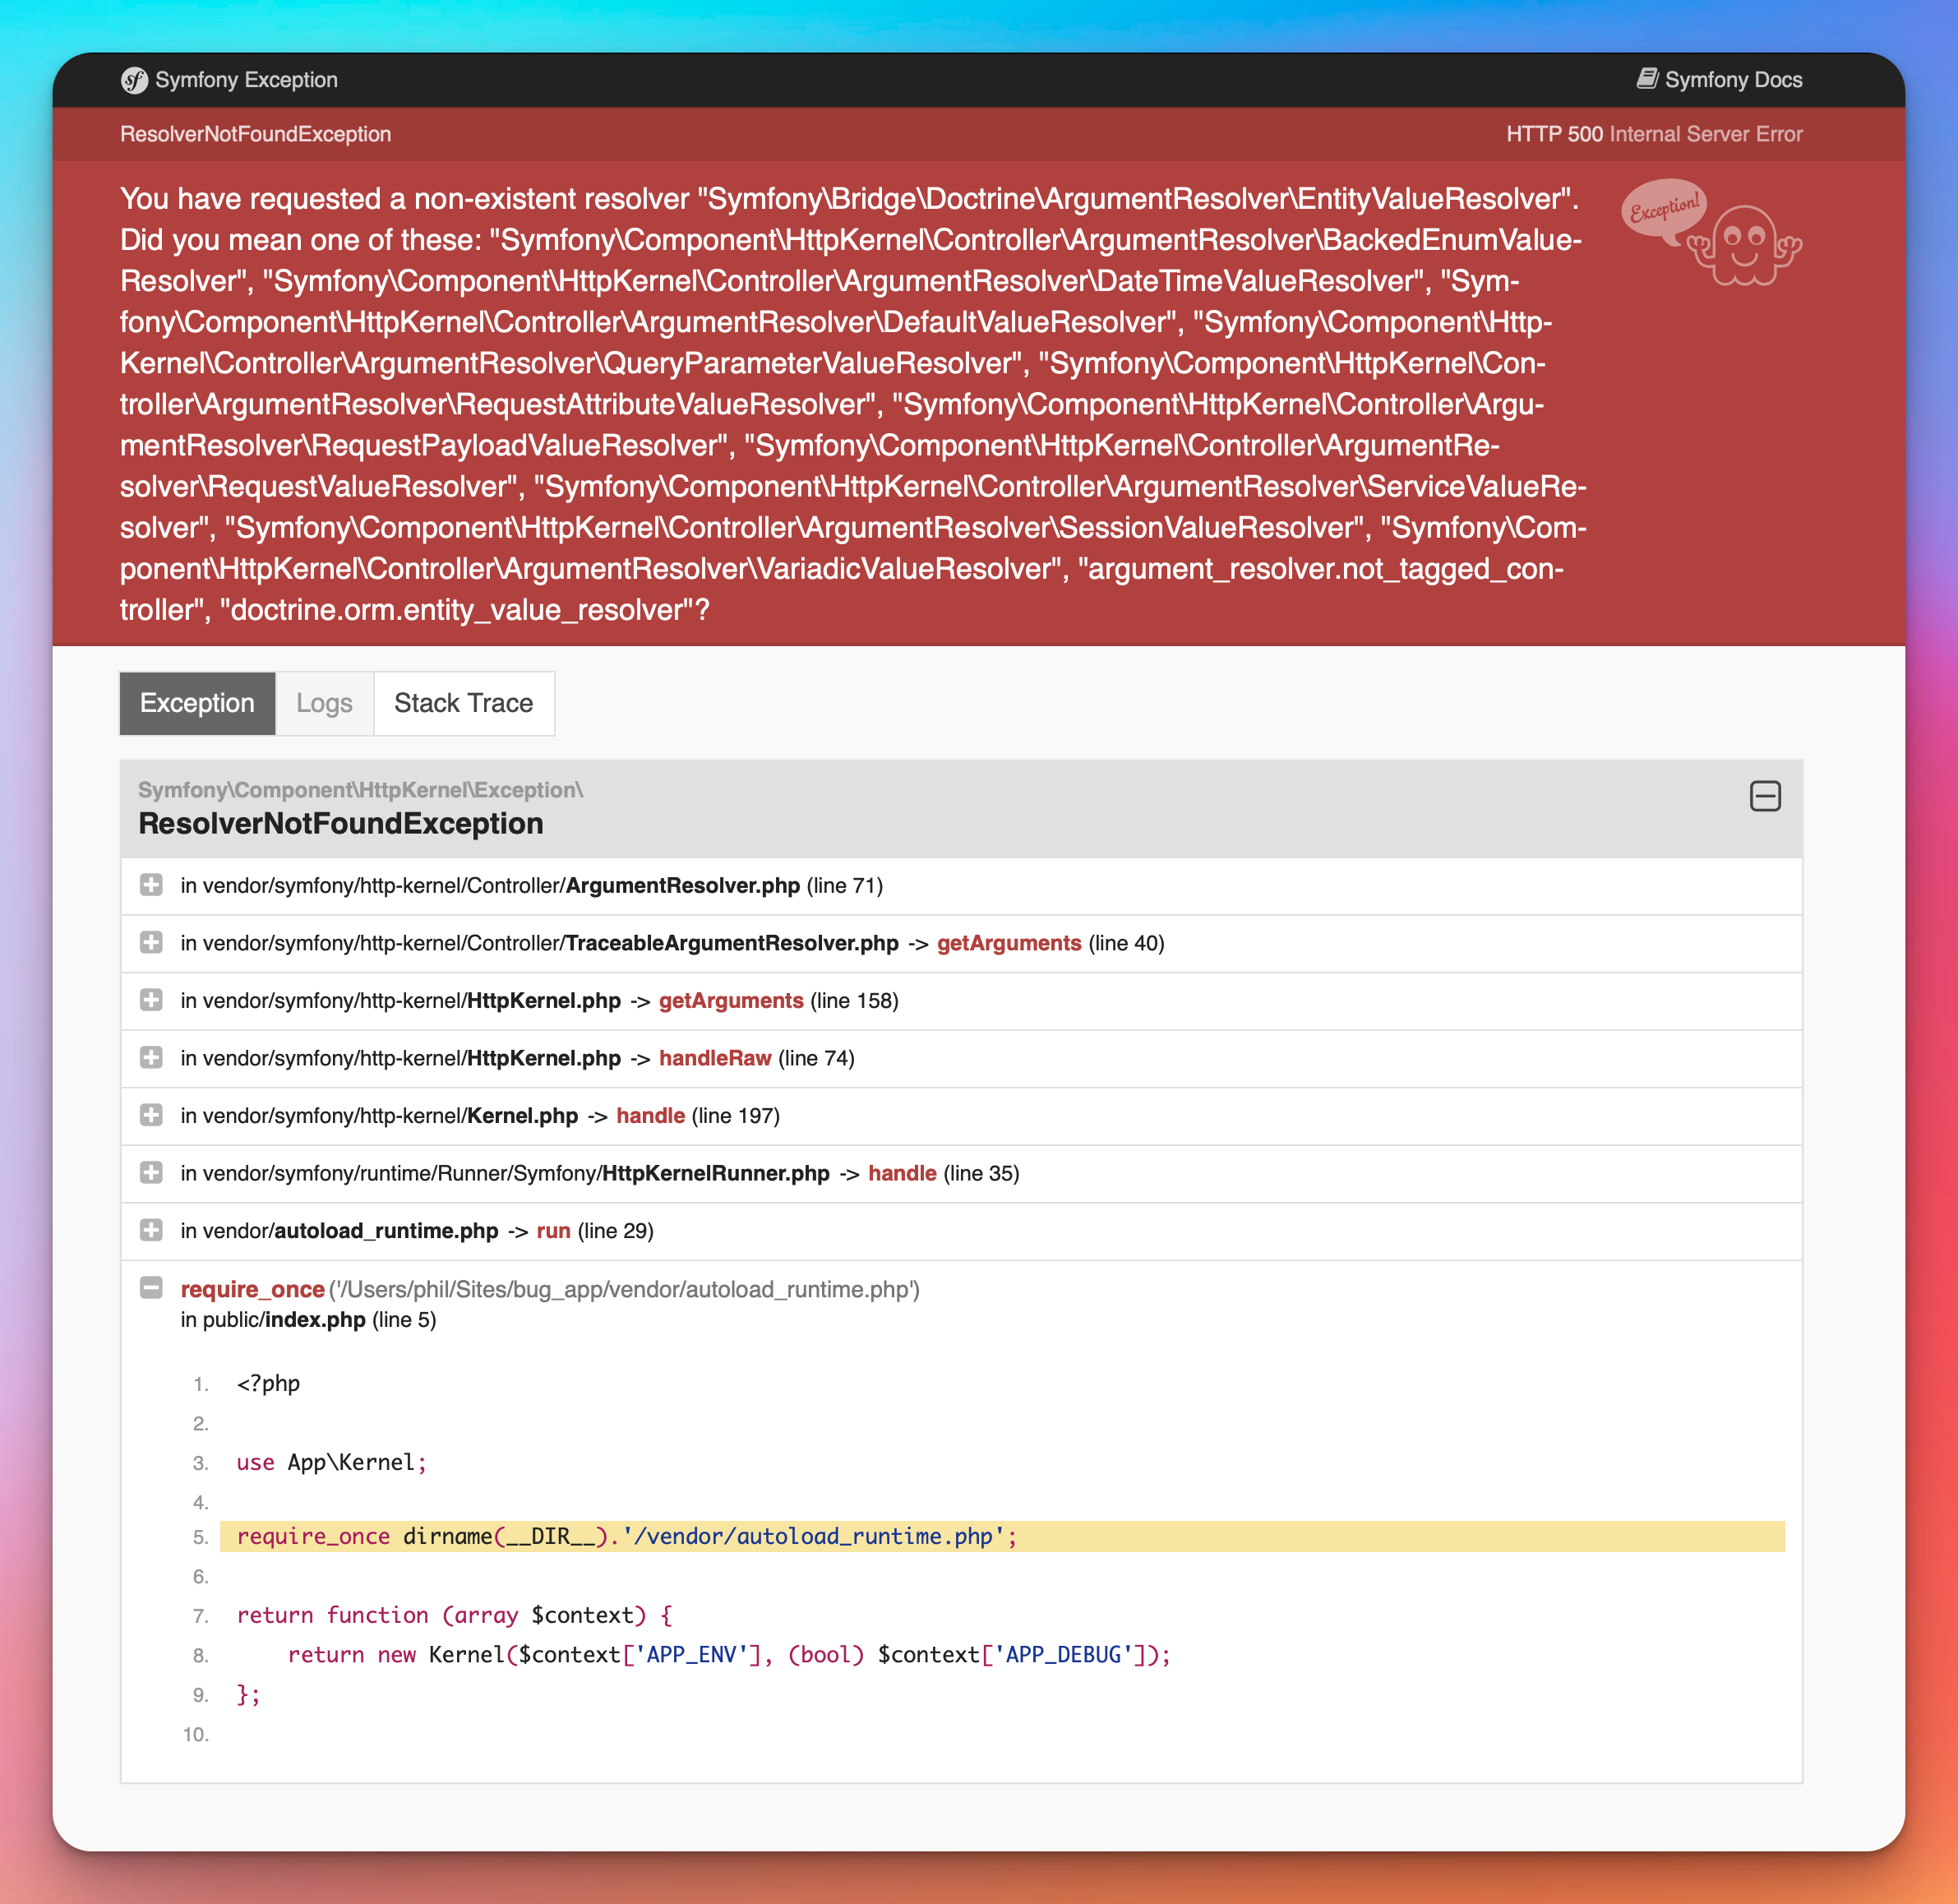Expand the Kernel.php handle line 197 trace

[x=151, y=1115]
